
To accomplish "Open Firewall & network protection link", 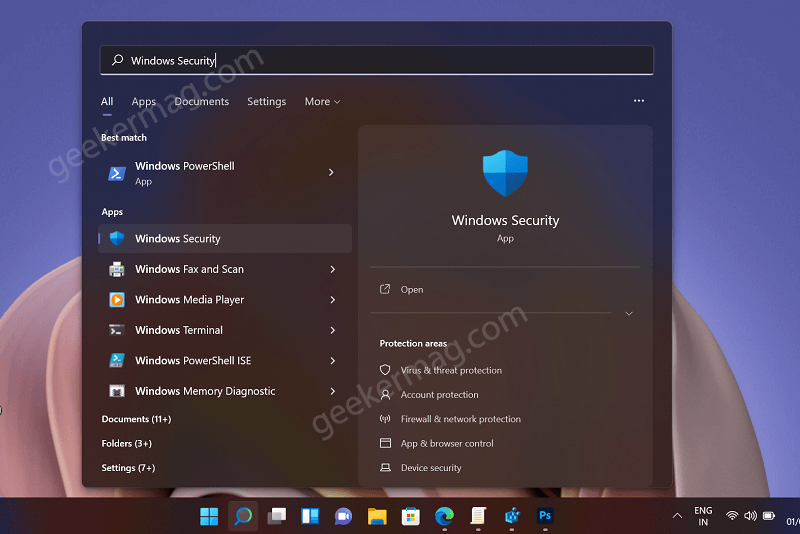I will coord(461,419).
